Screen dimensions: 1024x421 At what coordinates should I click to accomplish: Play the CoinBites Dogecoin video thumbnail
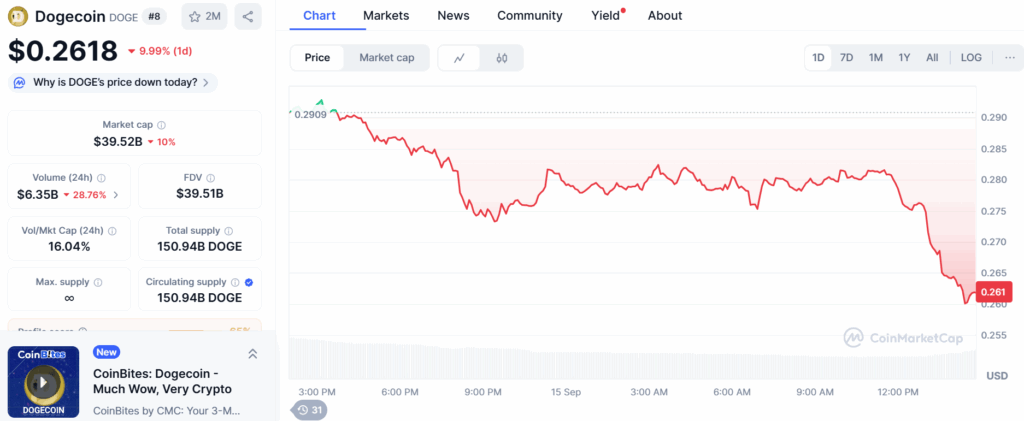(43, 381)
